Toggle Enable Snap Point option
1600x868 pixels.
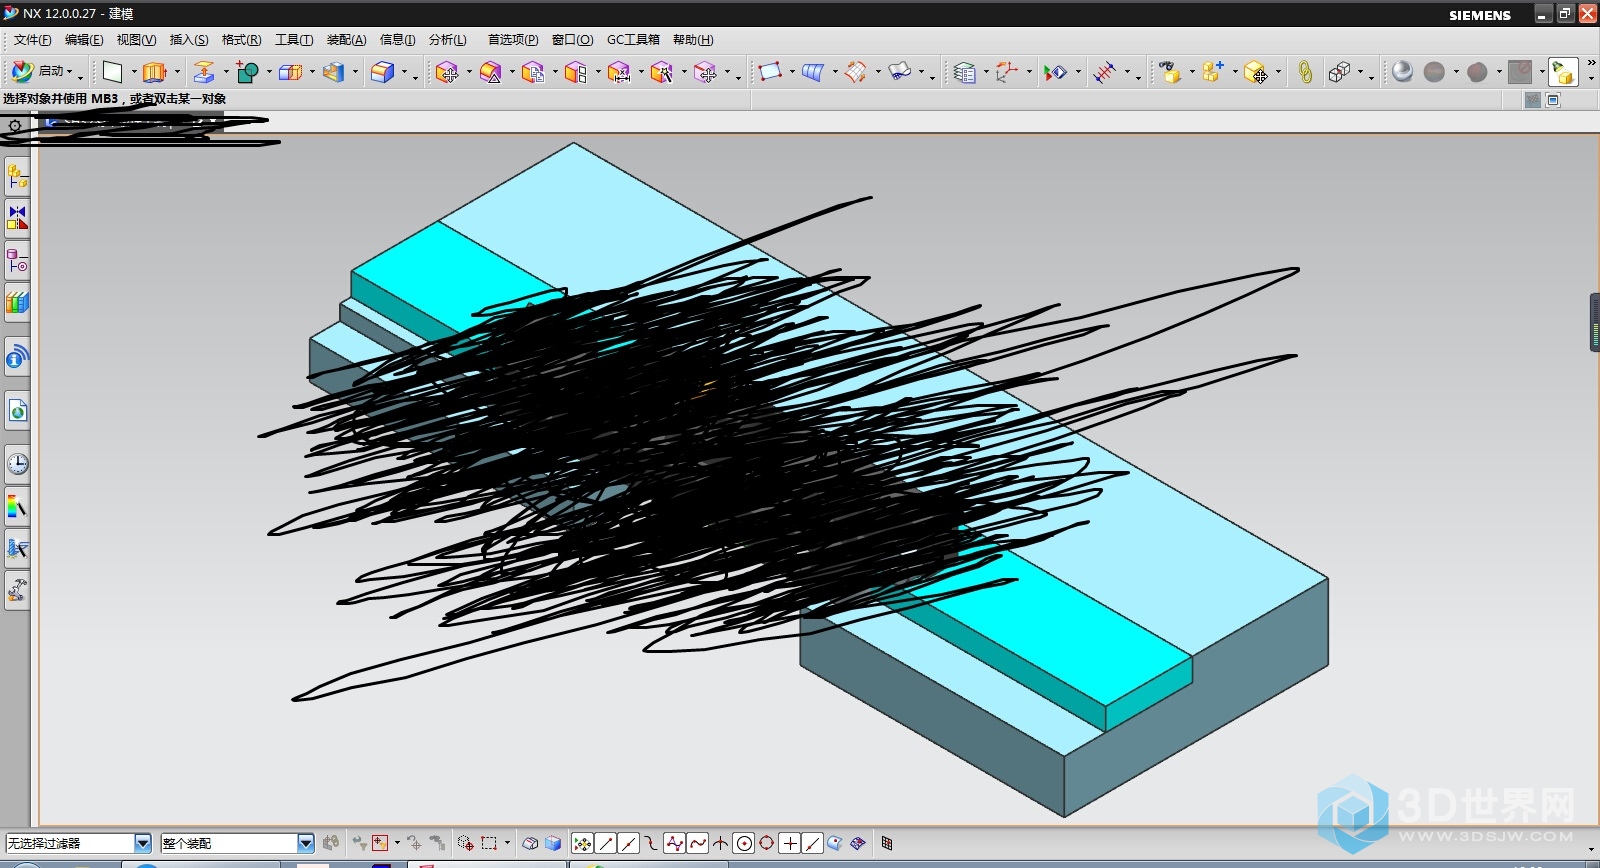pos(583,844)
